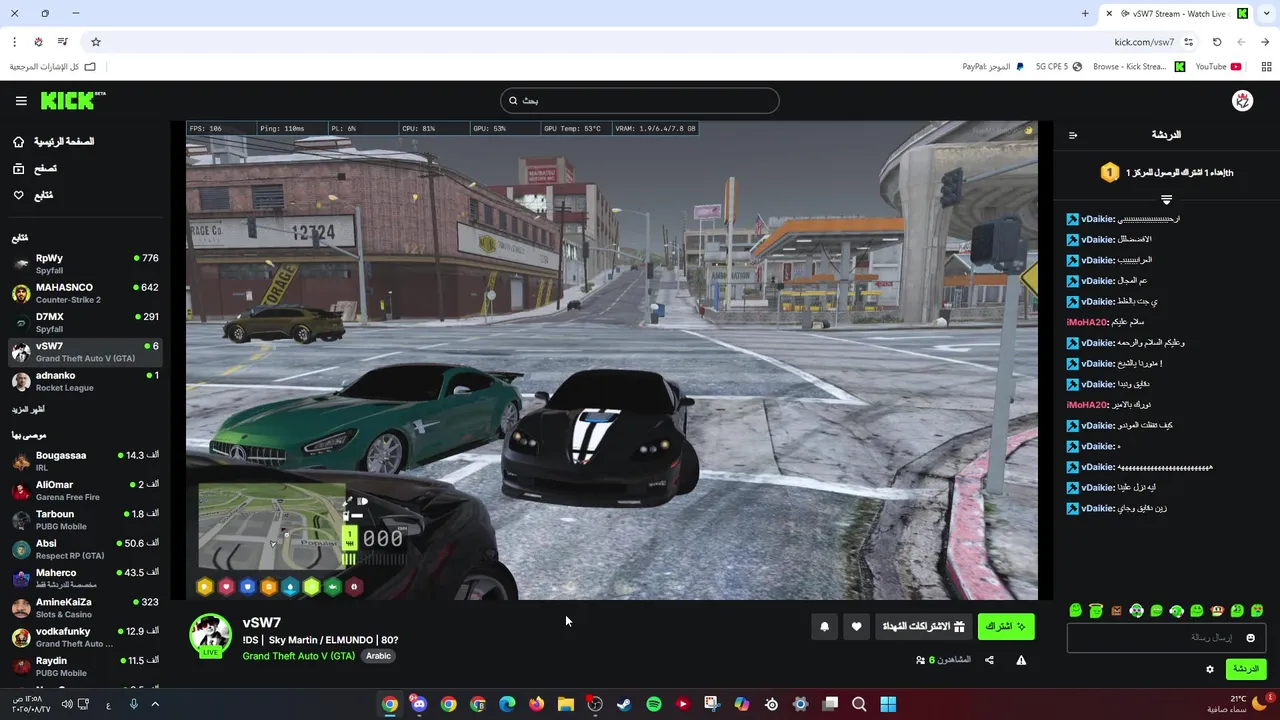
Task: Open Raydin channel in sidebar
Action: coord(85,666)
